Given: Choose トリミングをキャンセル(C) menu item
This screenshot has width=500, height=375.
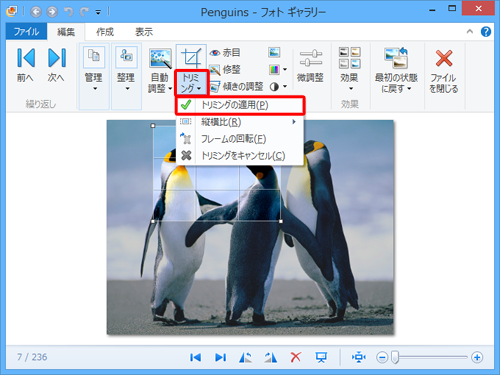Looking at the screenshot, I should pos(240,156).
